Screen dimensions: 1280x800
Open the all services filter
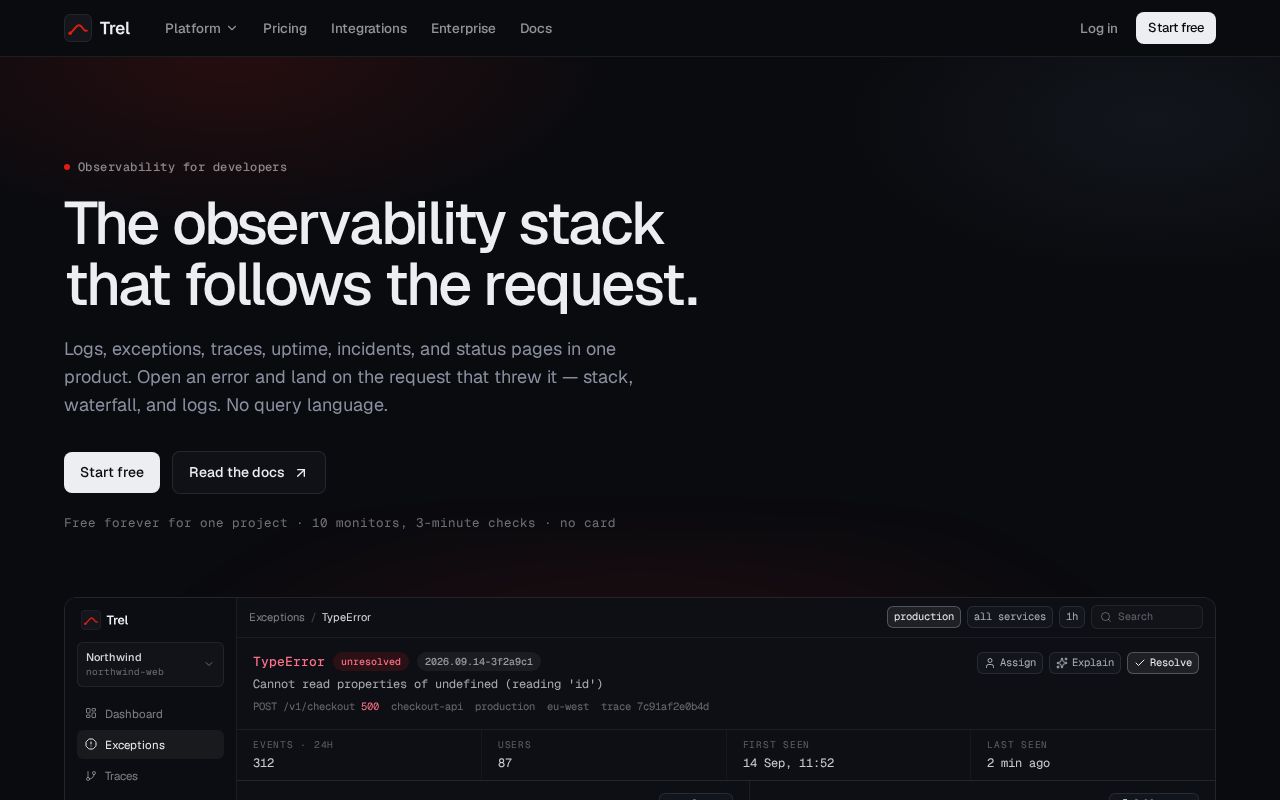[1010, 617]
